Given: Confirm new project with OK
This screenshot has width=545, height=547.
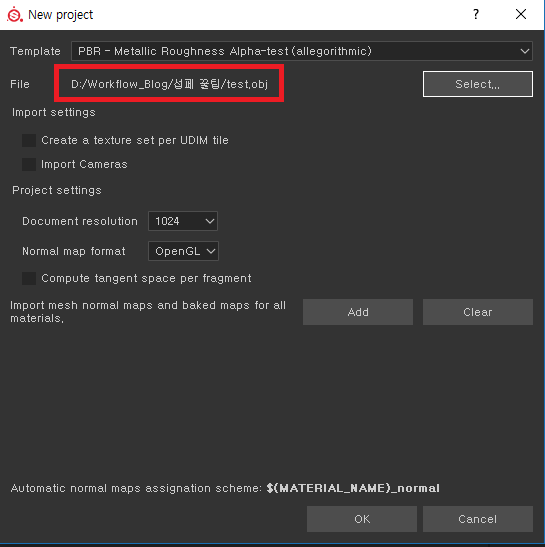Looking at the screenshot, I should [362, 519].
